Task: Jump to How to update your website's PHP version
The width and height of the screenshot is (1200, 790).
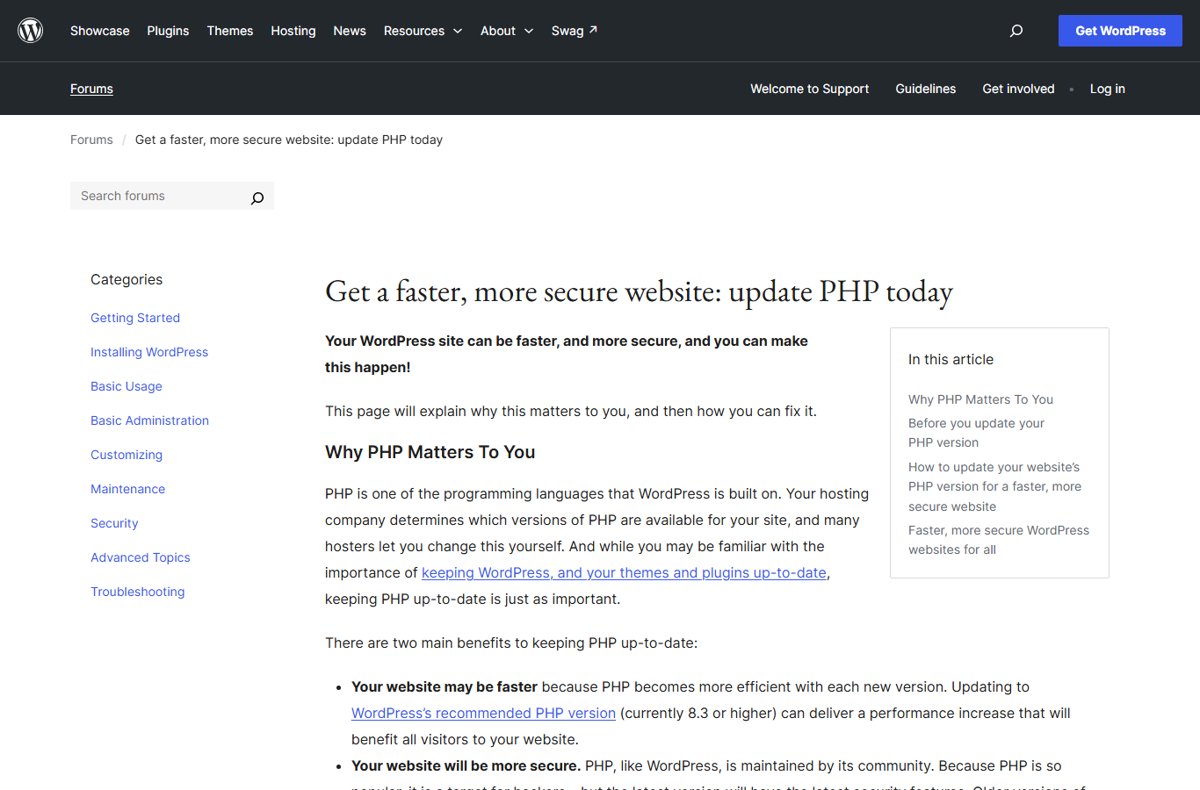Action: [995, 487]
